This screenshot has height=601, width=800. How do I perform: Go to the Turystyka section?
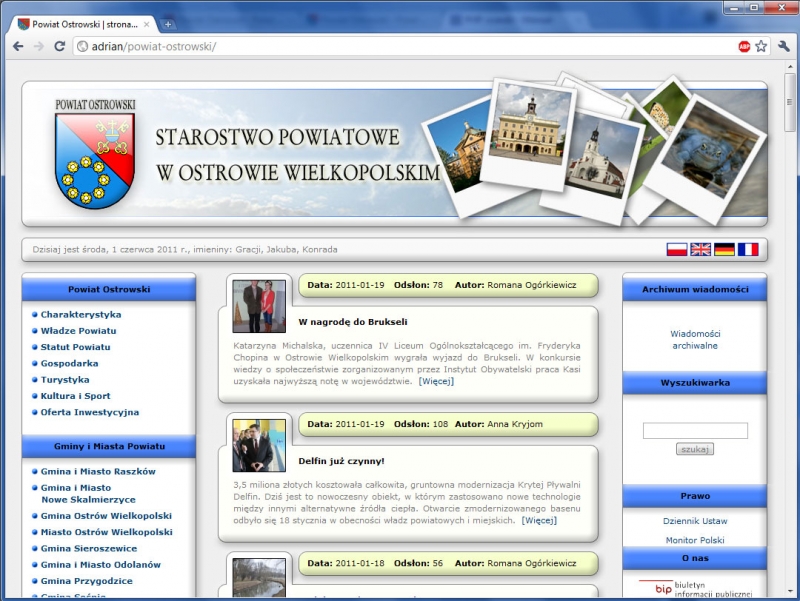click(x=65, y=380)
